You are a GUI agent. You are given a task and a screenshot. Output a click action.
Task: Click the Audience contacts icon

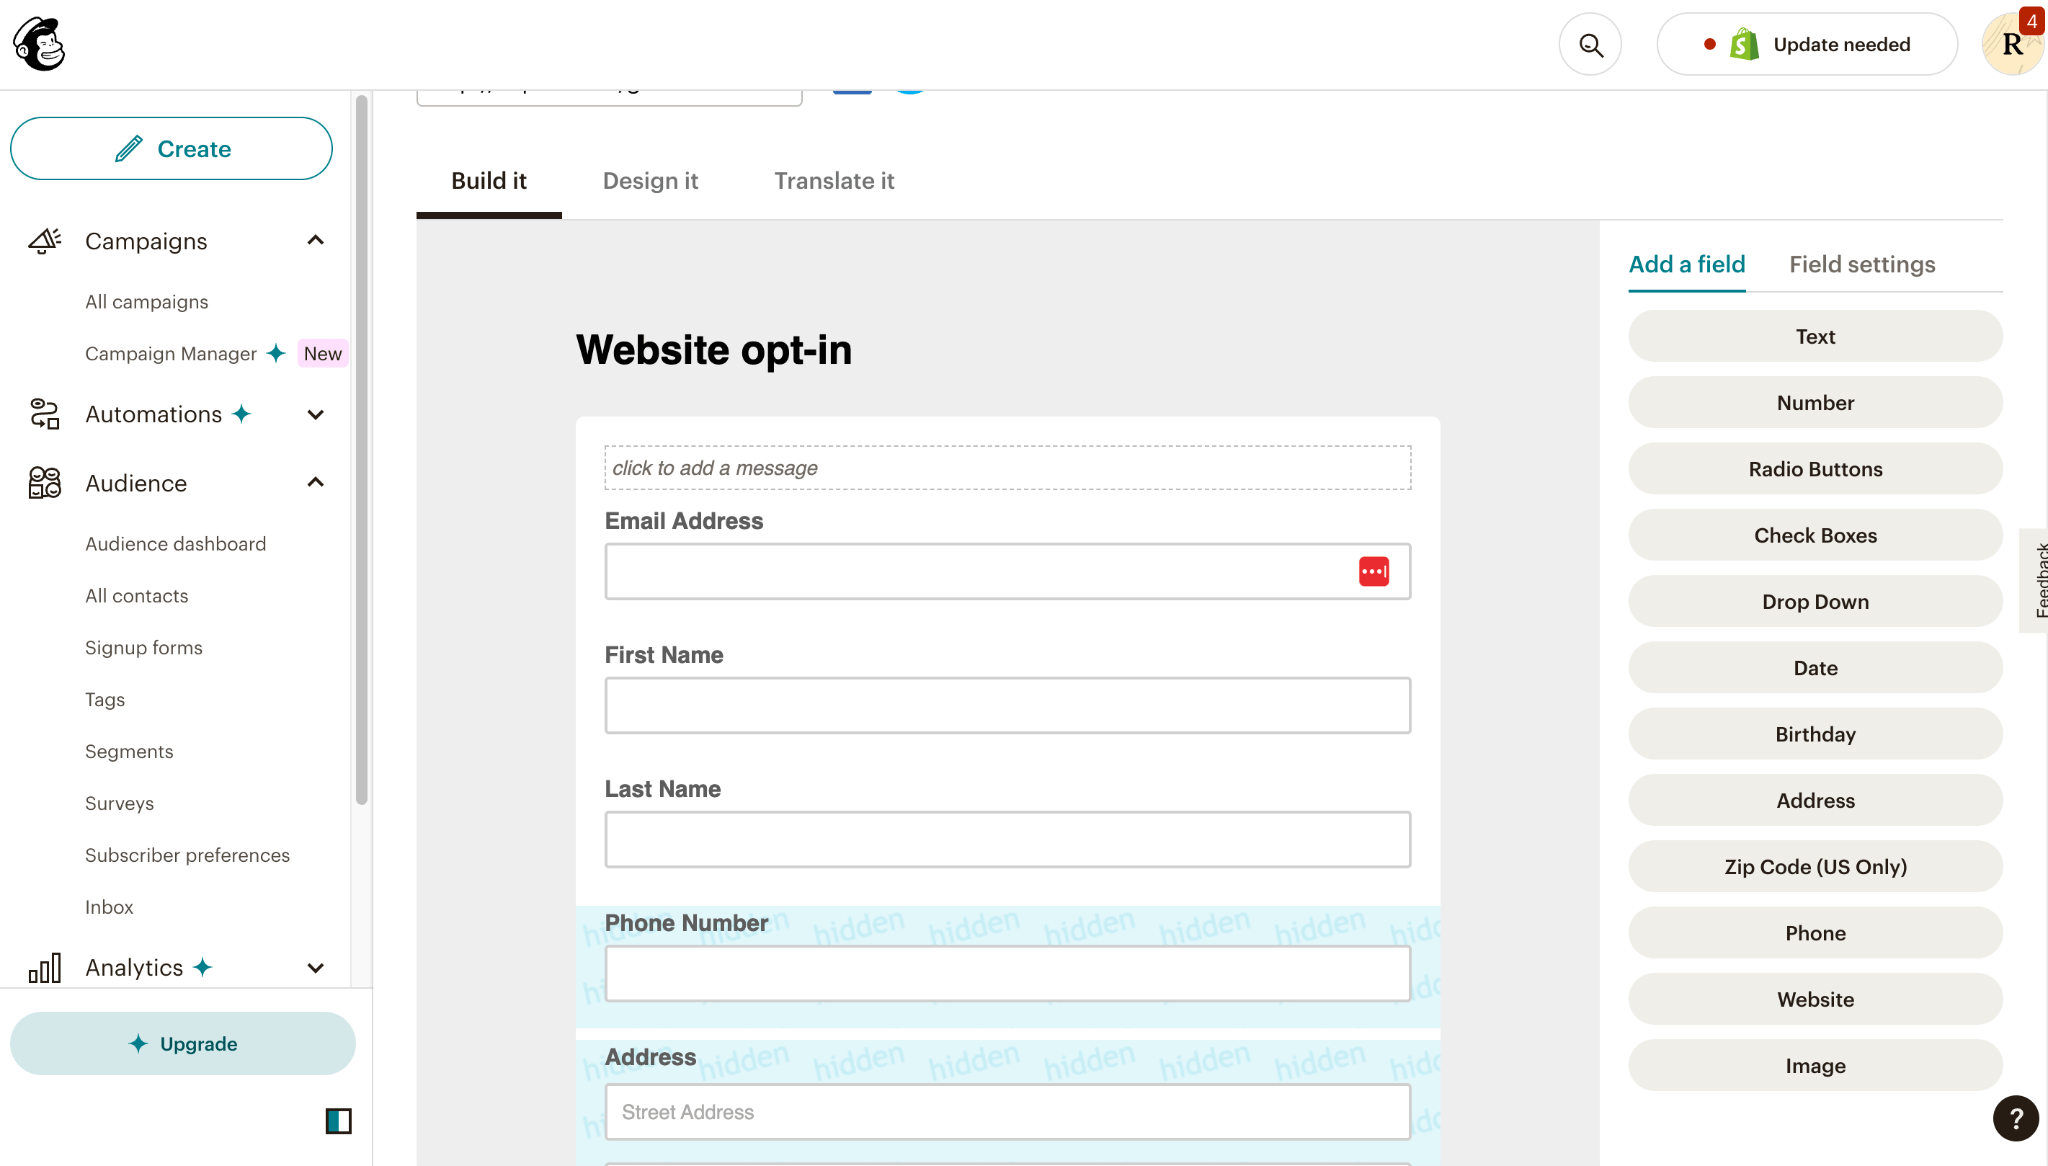(45, 482)
